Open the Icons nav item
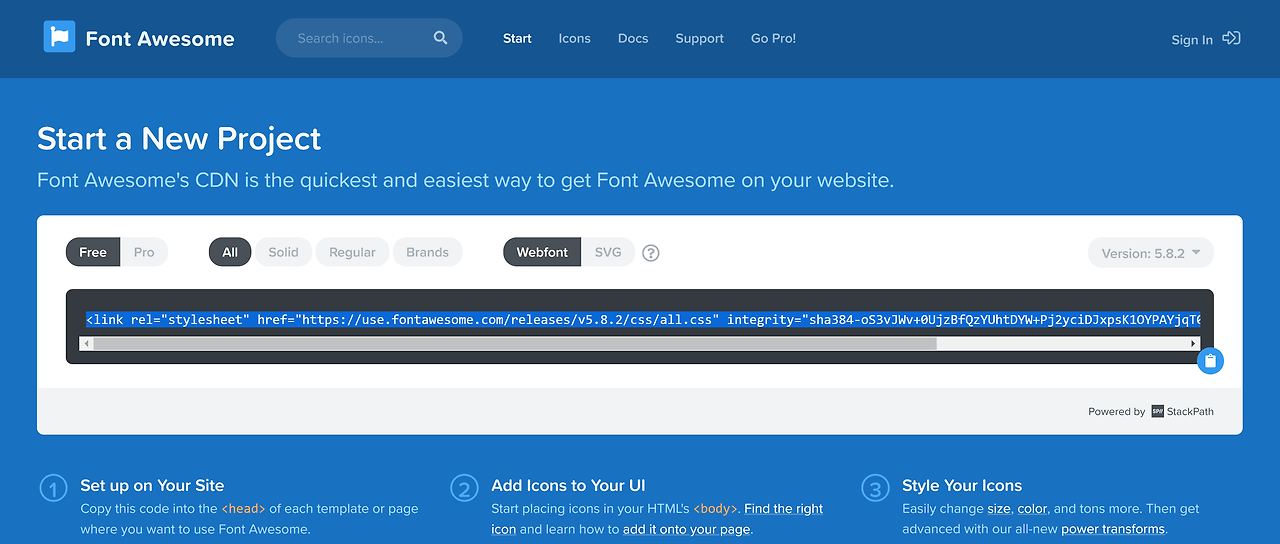This screenshot has width=1280, height=544. pyautogui.click(x=574, y=38)
